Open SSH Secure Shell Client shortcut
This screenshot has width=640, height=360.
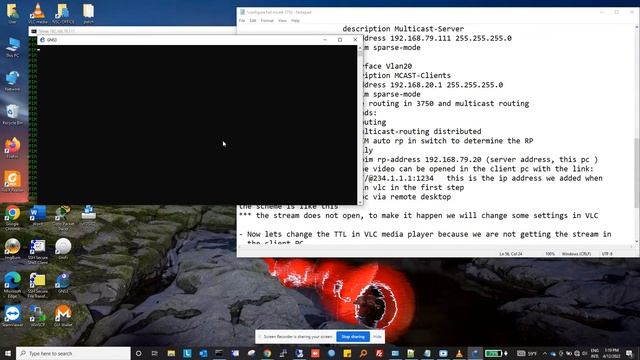click(x=38, y=251)
